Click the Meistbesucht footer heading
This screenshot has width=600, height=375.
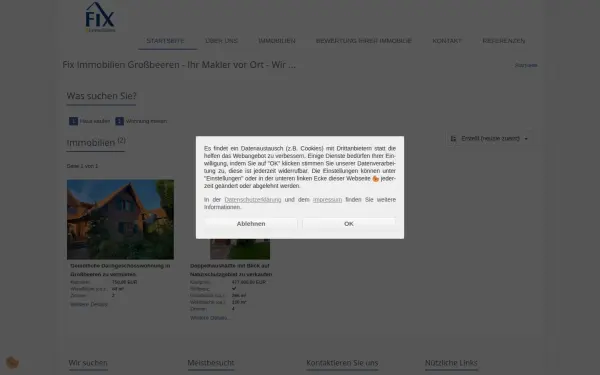coord(211,363)
